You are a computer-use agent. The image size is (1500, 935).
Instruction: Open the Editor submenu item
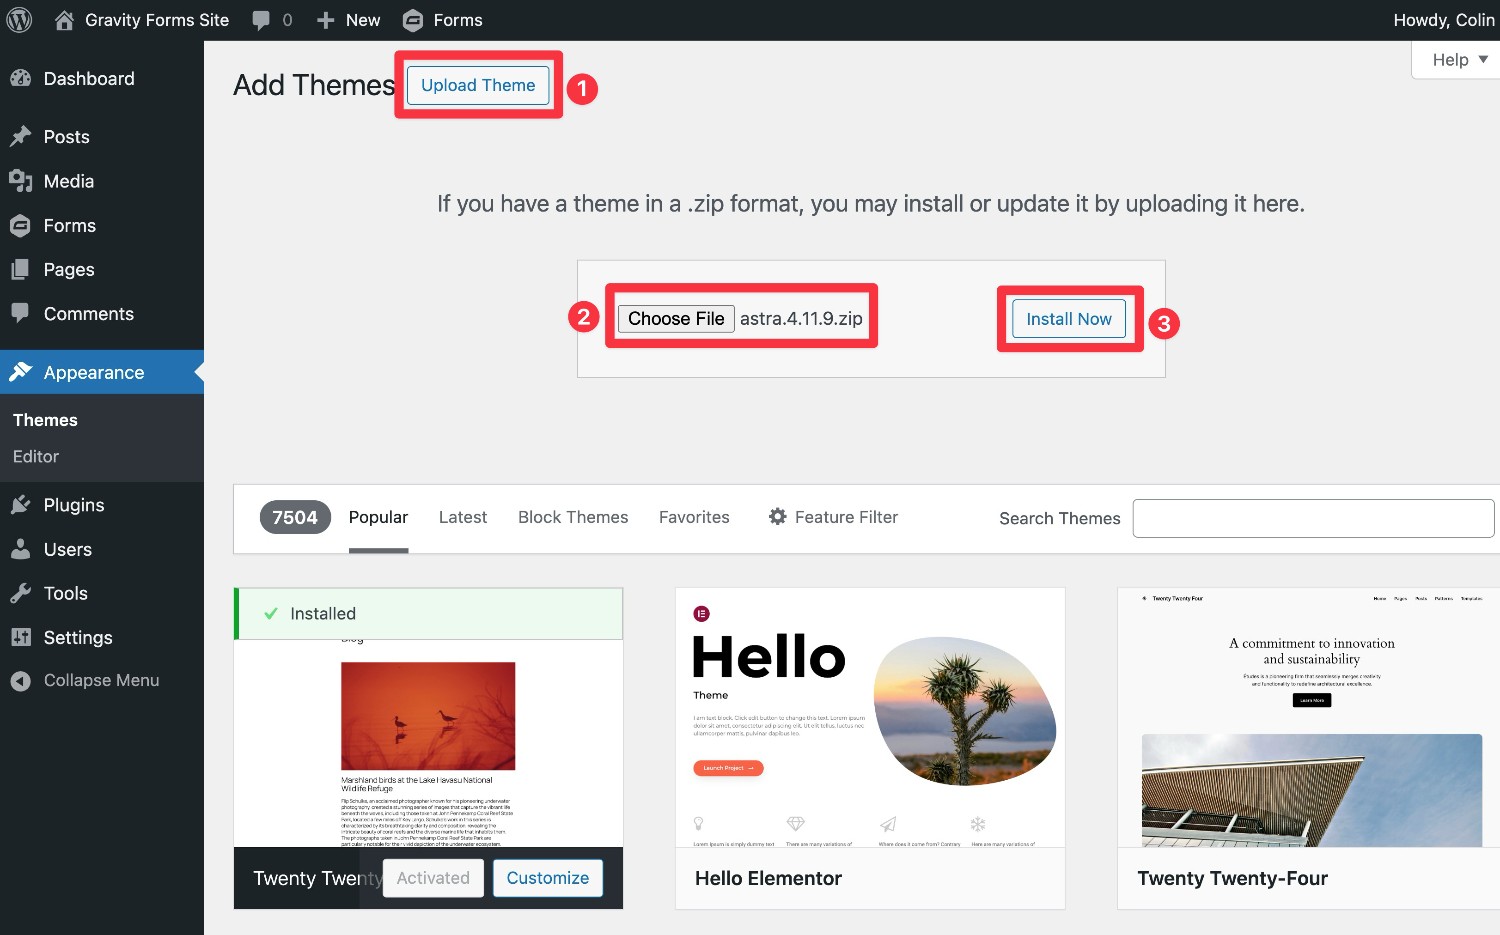[x=36, y=456]
